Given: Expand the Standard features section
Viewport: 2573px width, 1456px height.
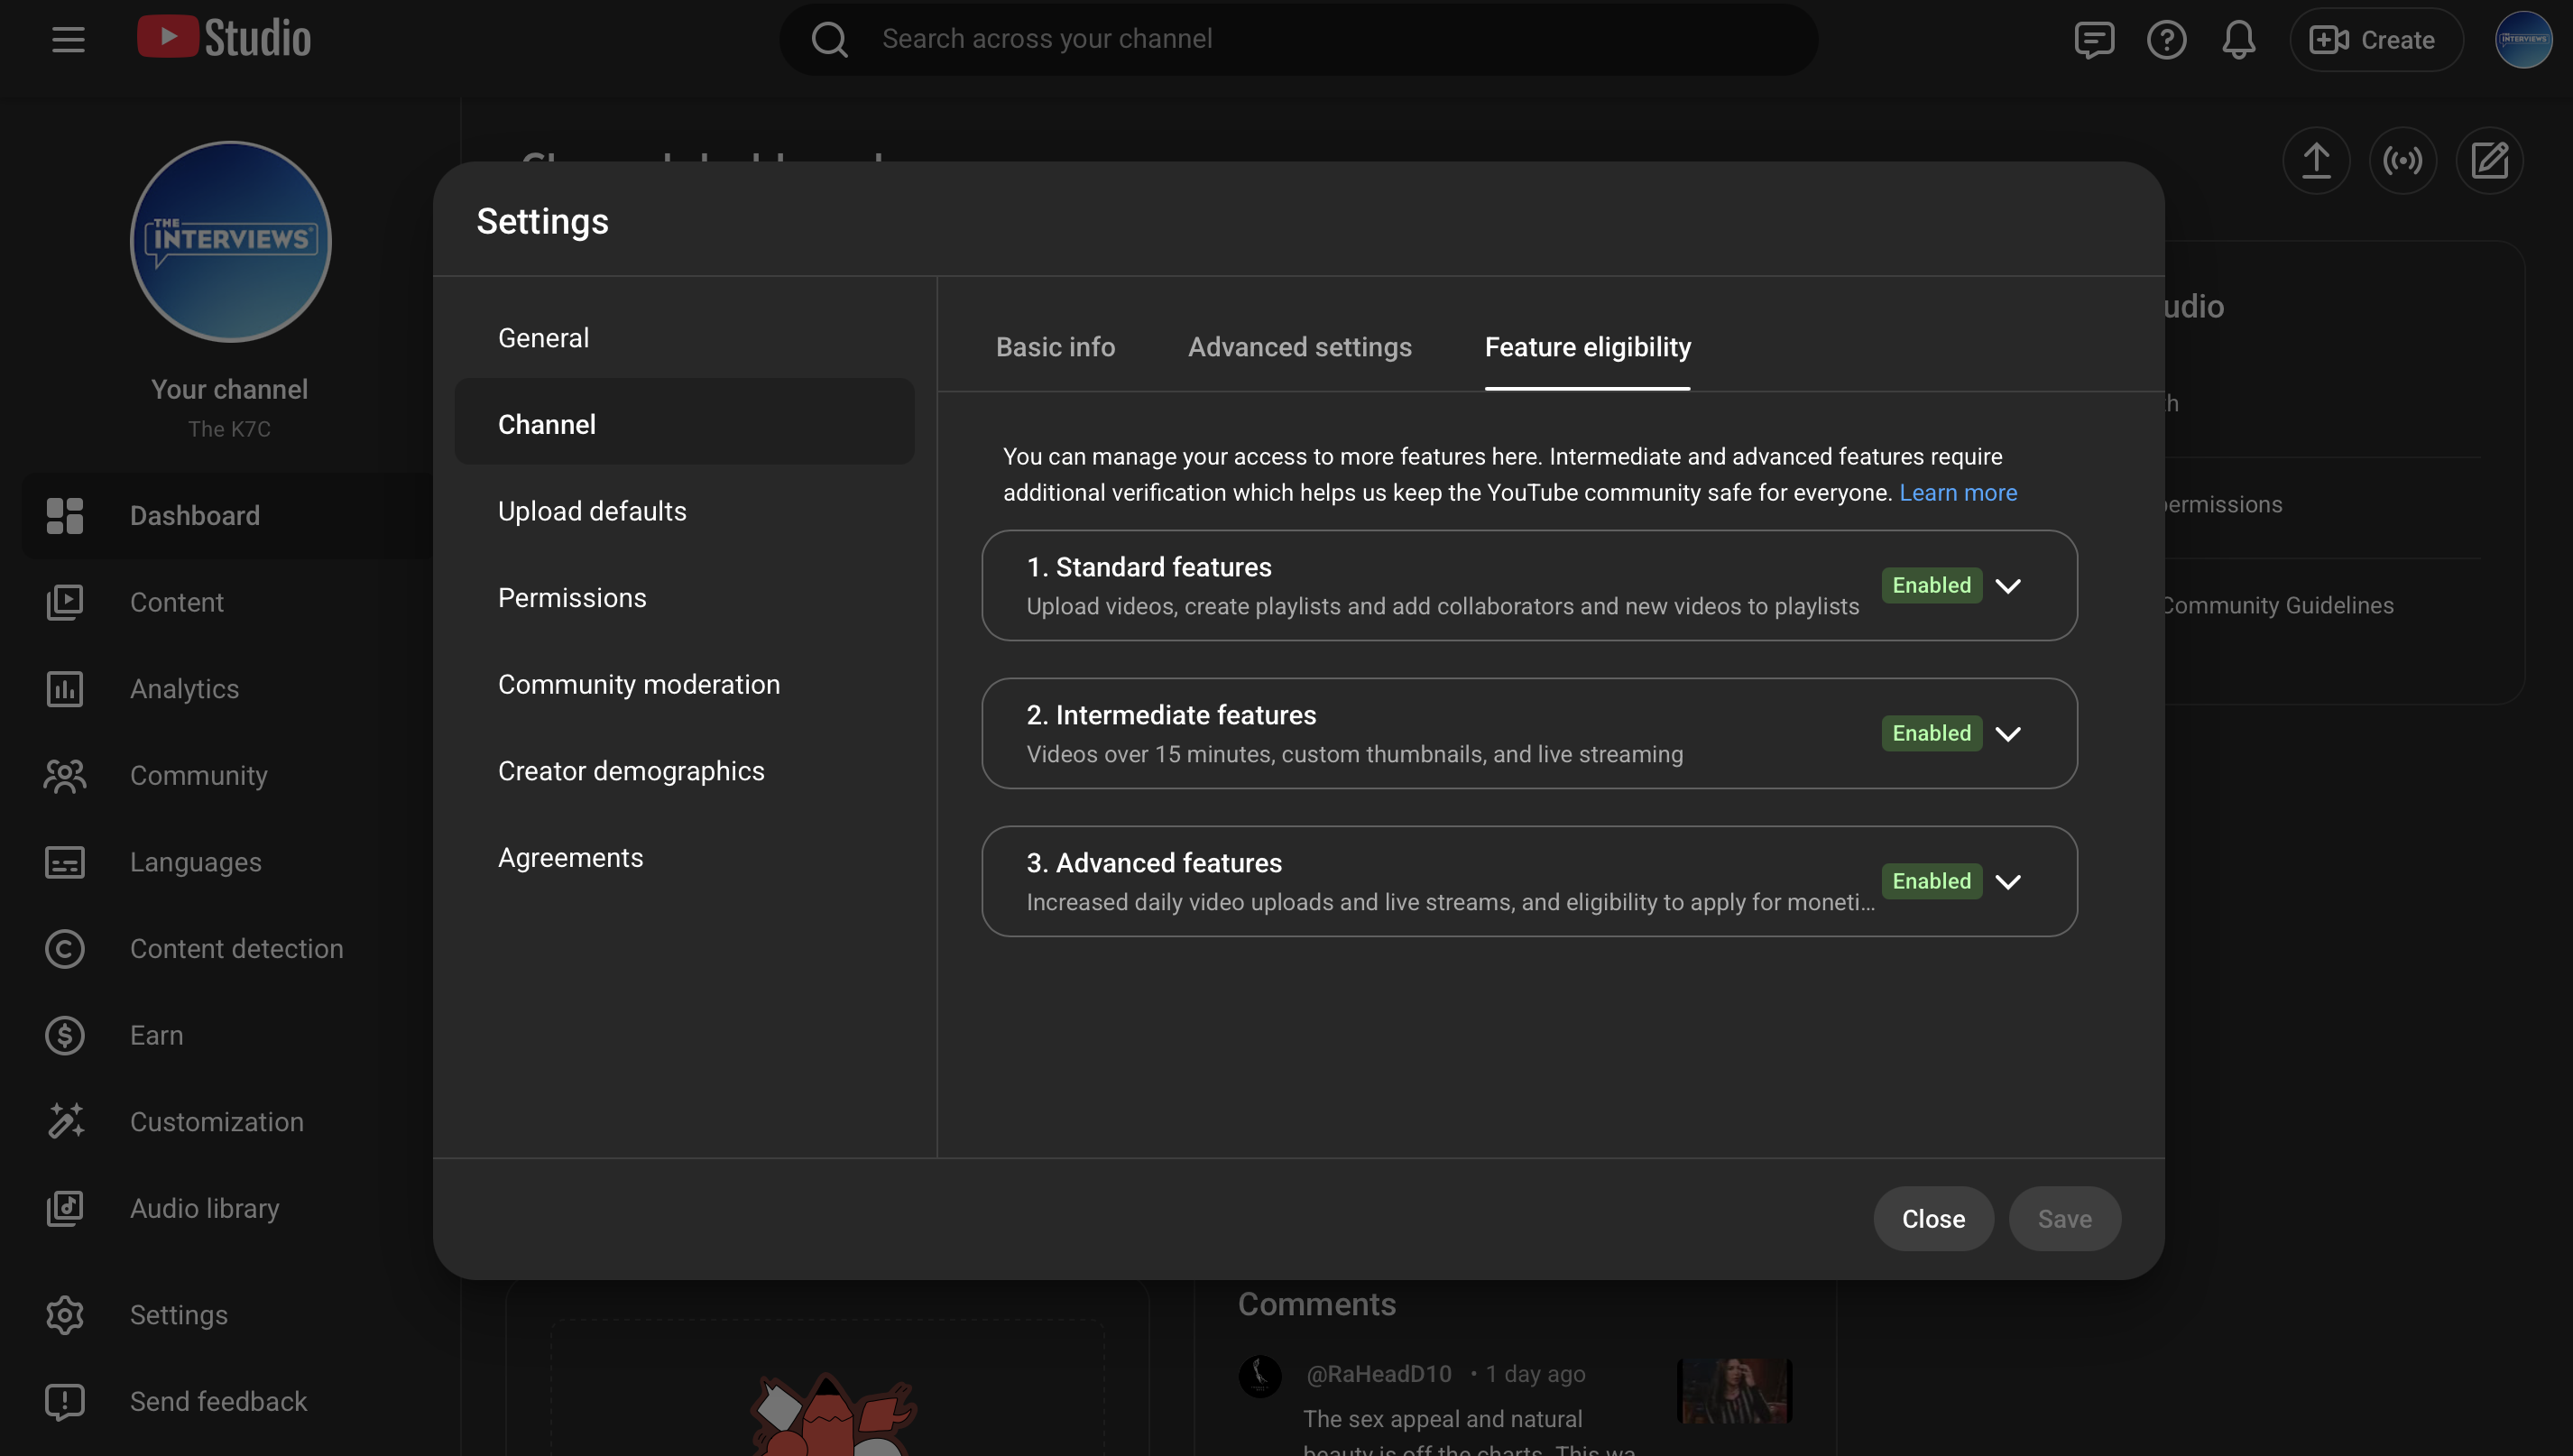Looking at the screenshot, I should pos(2008,586).
